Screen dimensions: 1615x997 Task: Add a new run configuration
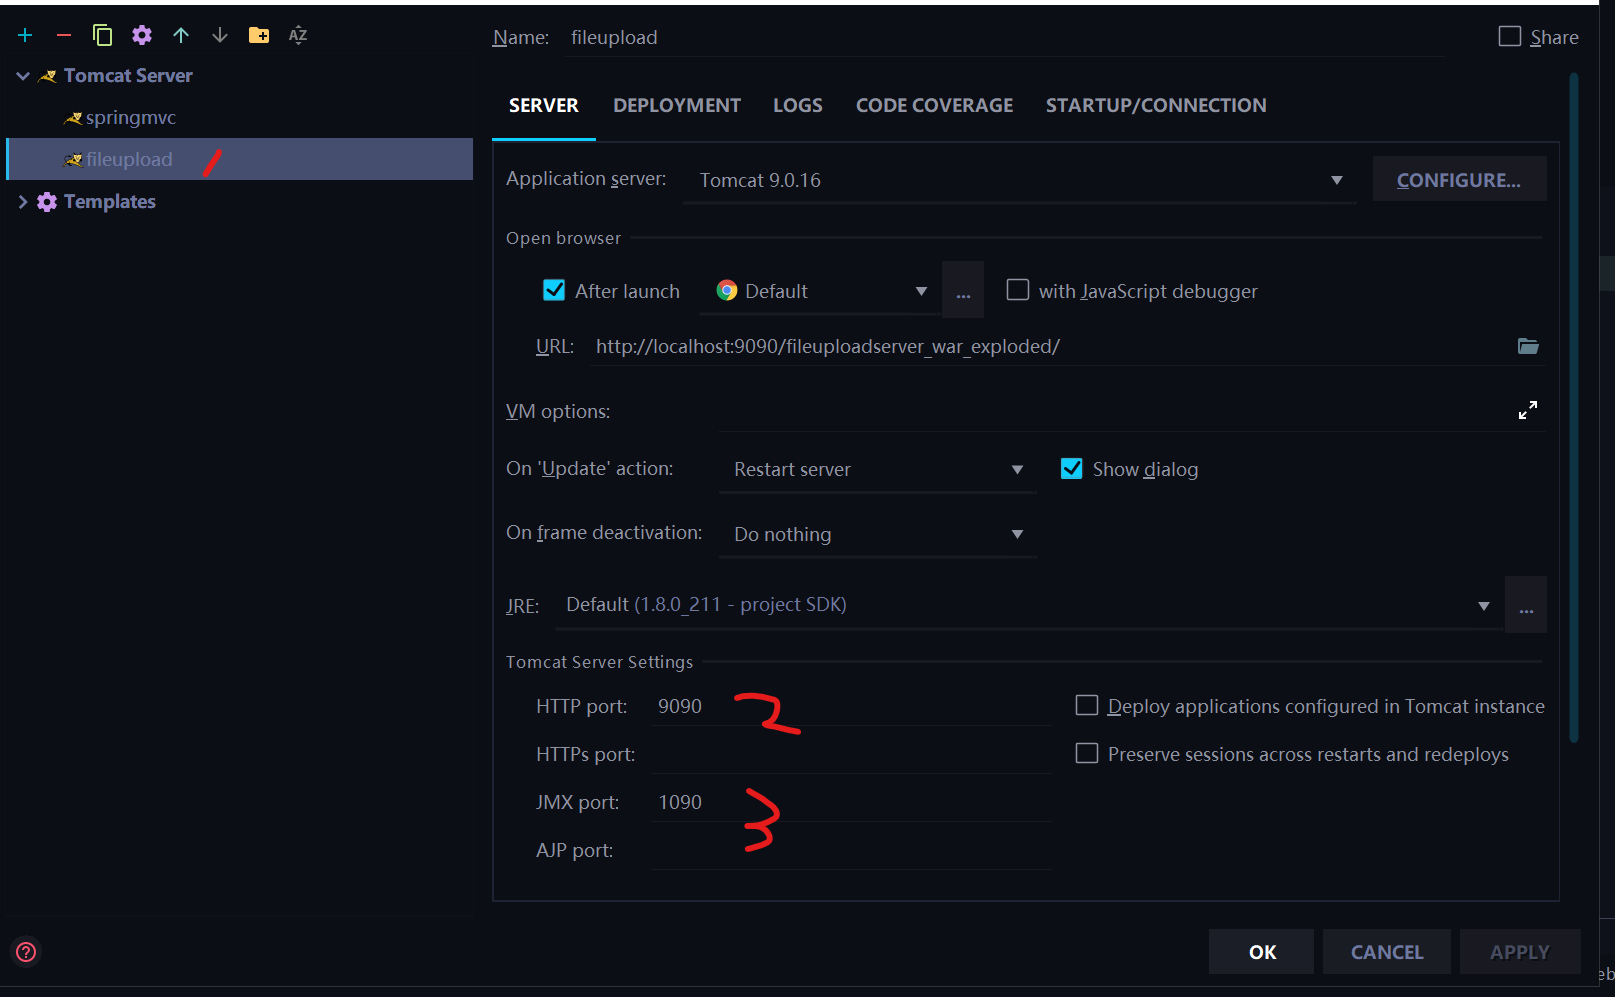click(25, 36)
